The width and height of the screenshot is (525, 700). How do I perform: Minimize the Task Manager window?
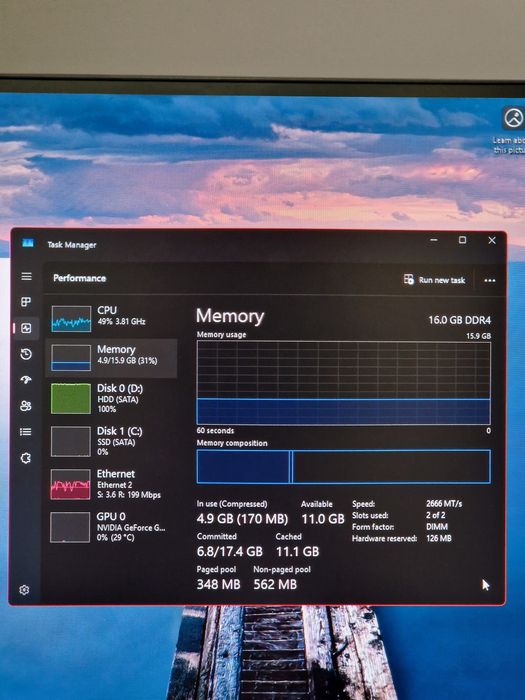coord(433,240)
